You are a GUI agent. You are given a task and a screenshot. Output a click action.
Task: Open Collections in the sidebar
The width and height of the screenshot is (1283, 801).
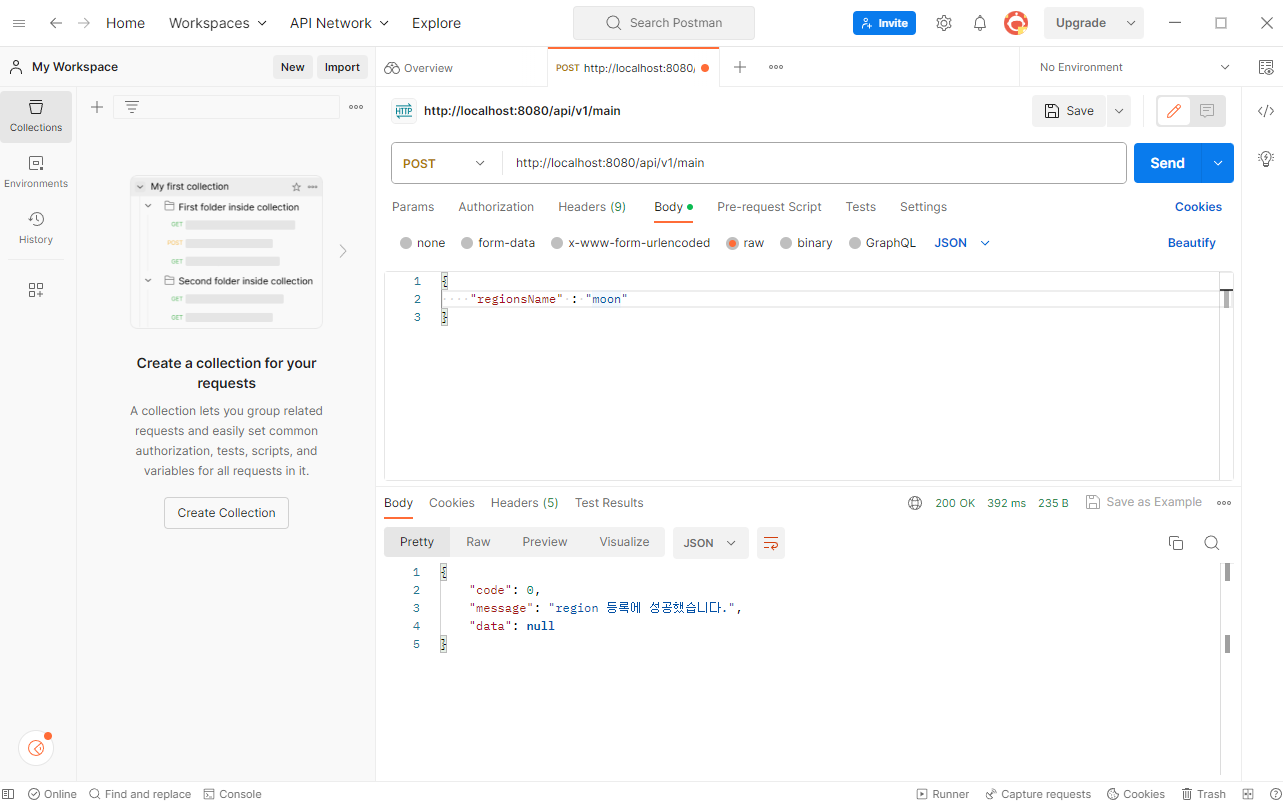[x=36, y=116]
